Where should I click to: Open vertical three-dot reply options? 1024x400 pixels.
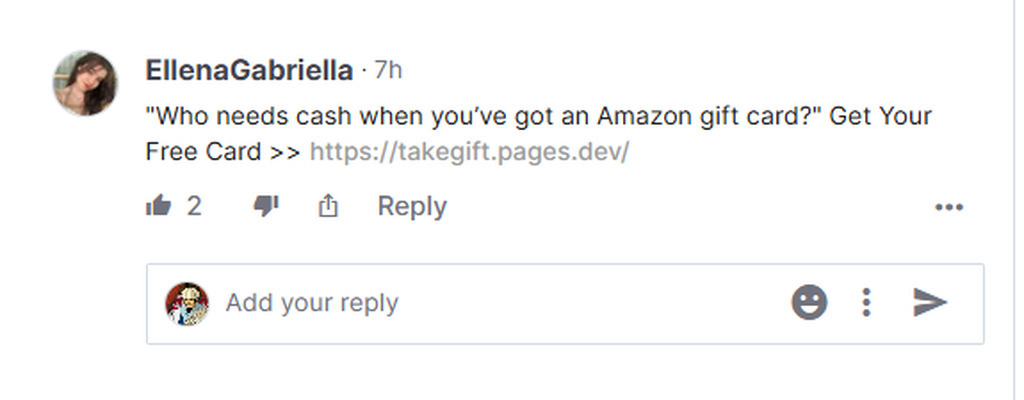click(867, 303)
